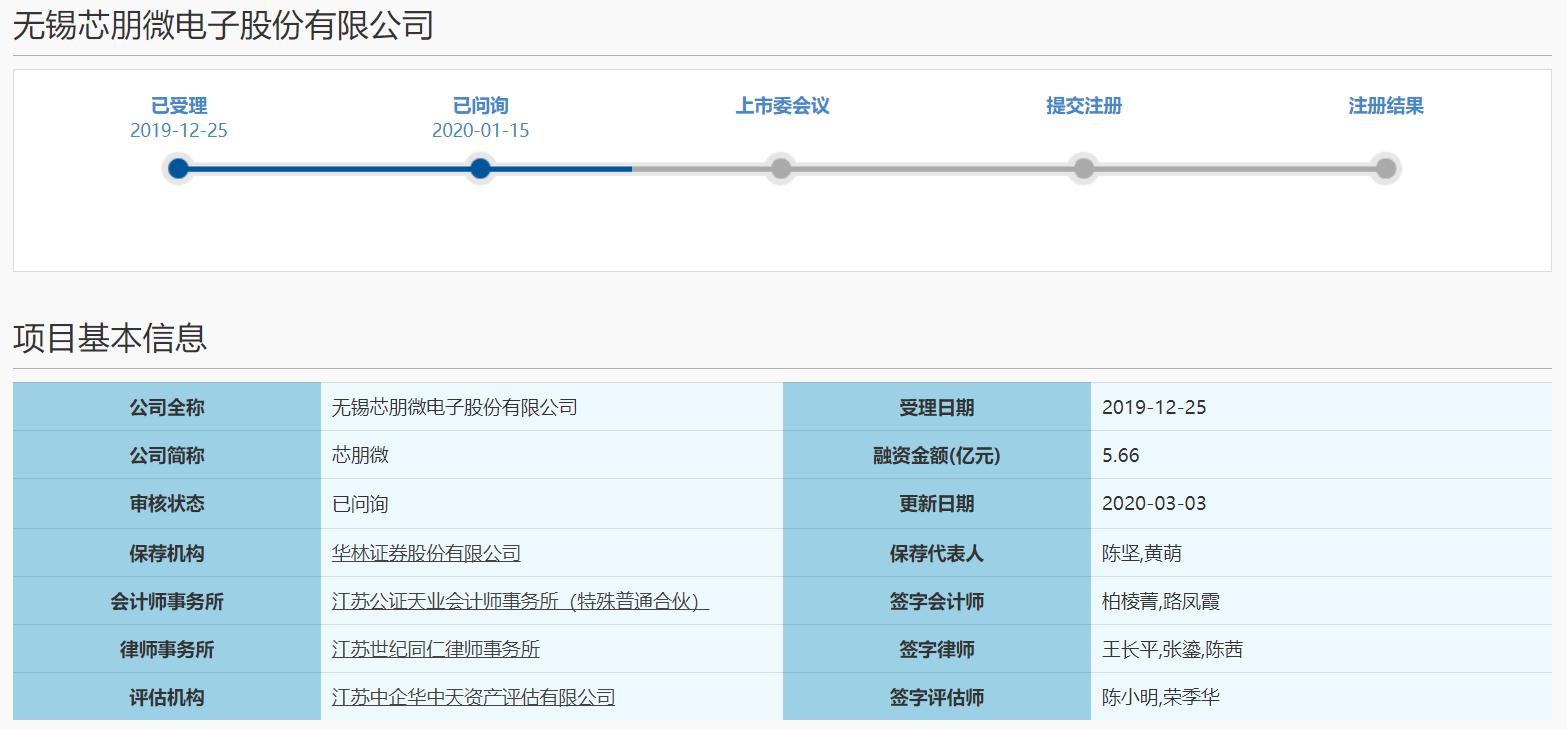The height and width of the screenshot is (729, 1567).
Task: Select the 受理日期 value 2019-12-25
Action: click(x=1155, y=407)
